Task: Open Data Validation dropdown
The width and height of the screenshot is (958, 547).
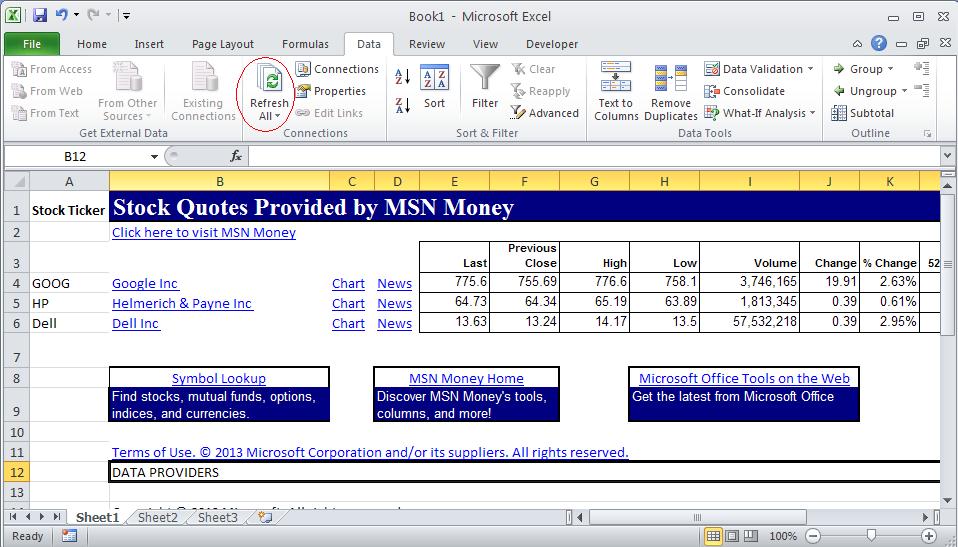Action: [x=759, y=69]
